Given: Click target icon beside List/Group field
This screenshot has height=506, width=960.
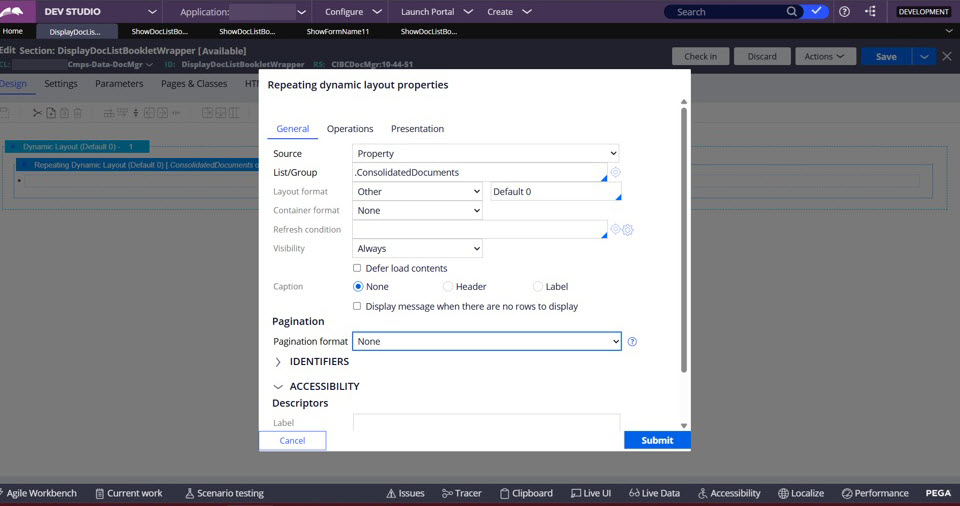Looking at the screenshot, I should pyautogui.click(x=615, y=173).
